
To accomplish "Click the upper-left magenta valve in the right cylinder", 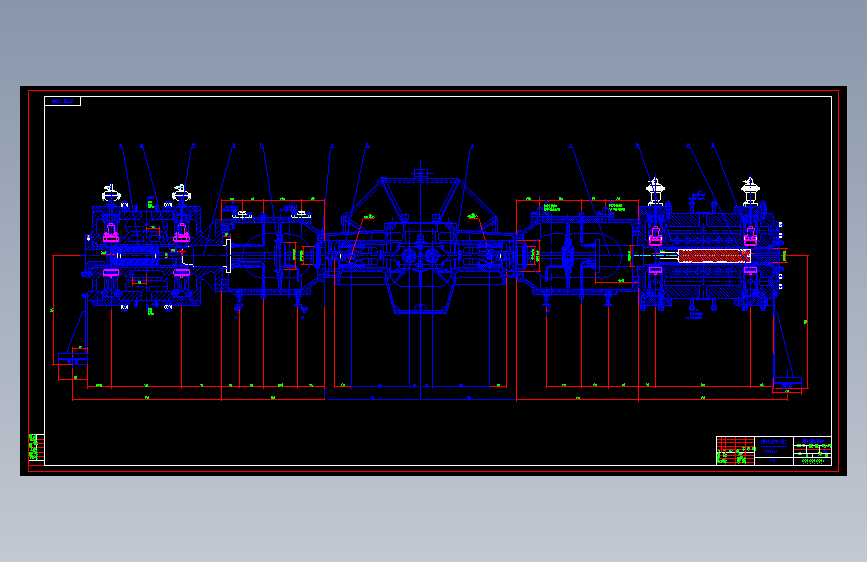I will (x=655, y=236).
